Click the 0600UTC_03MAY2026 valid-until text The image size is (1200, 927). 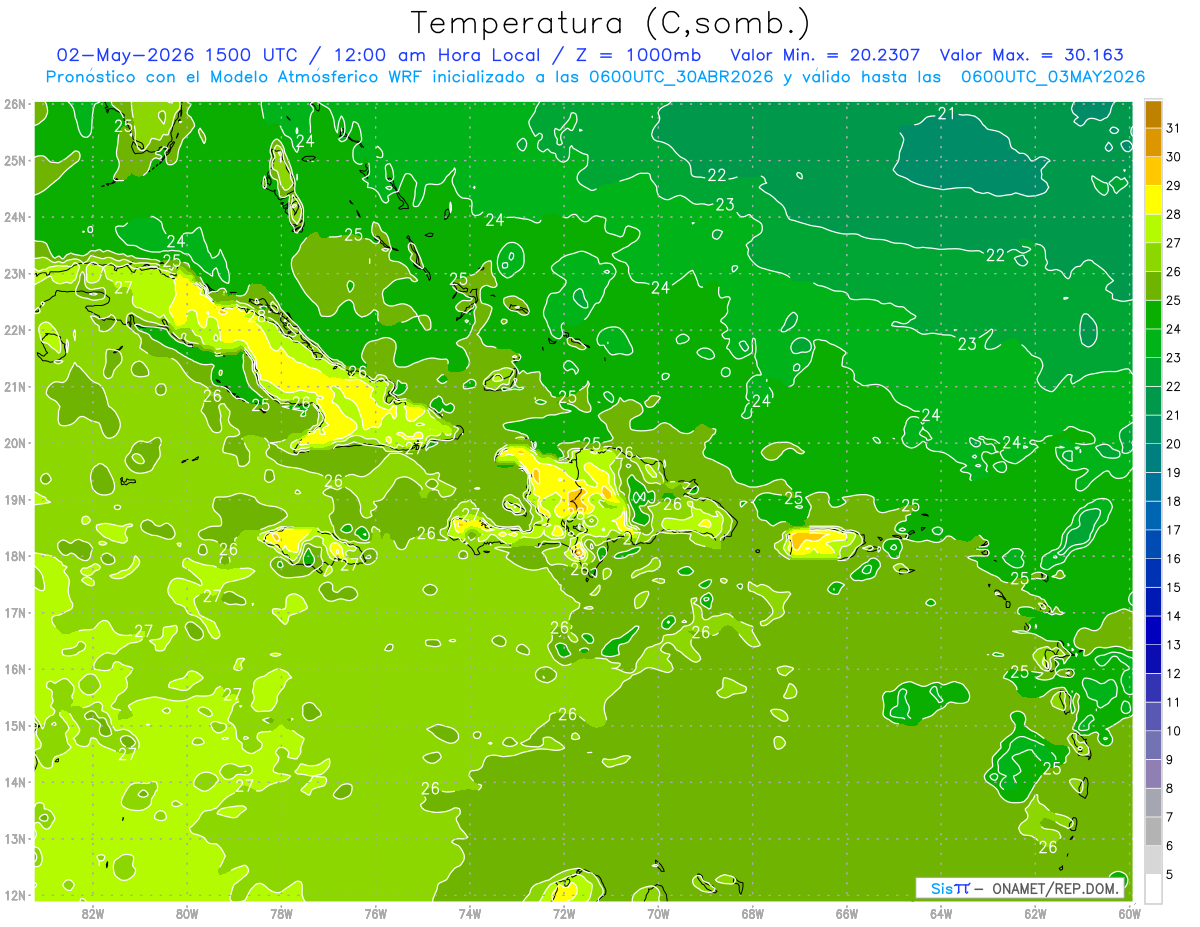pos(1053,77)
